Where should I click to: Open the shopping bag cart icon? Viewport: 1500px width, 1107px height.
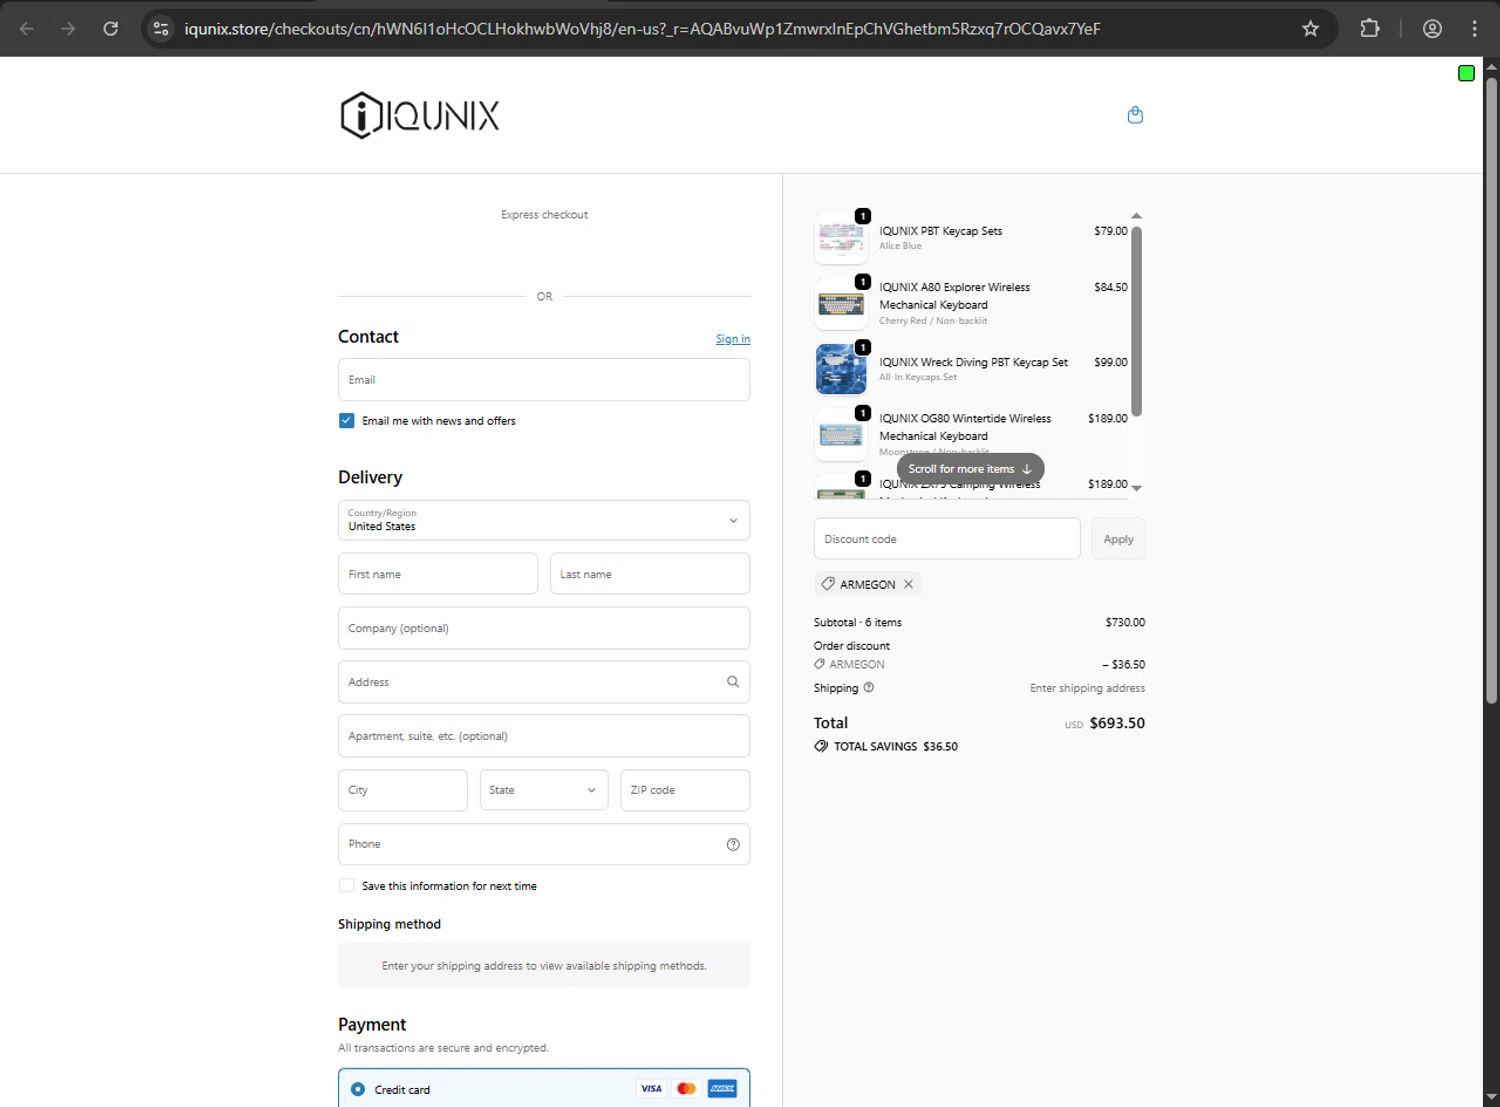coord(1135,115)
